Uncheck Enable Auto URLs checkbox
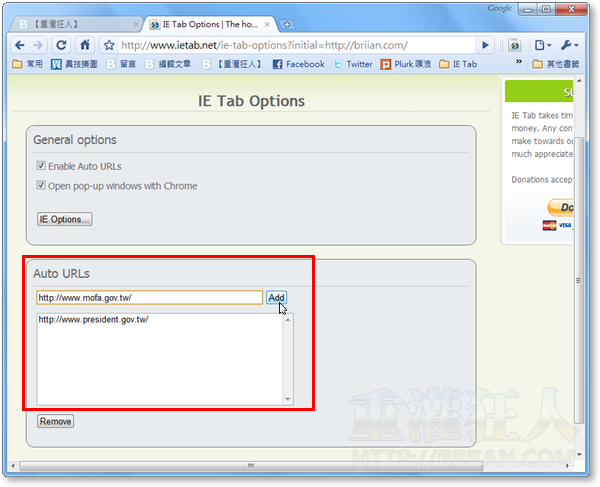 coord(41,166)
